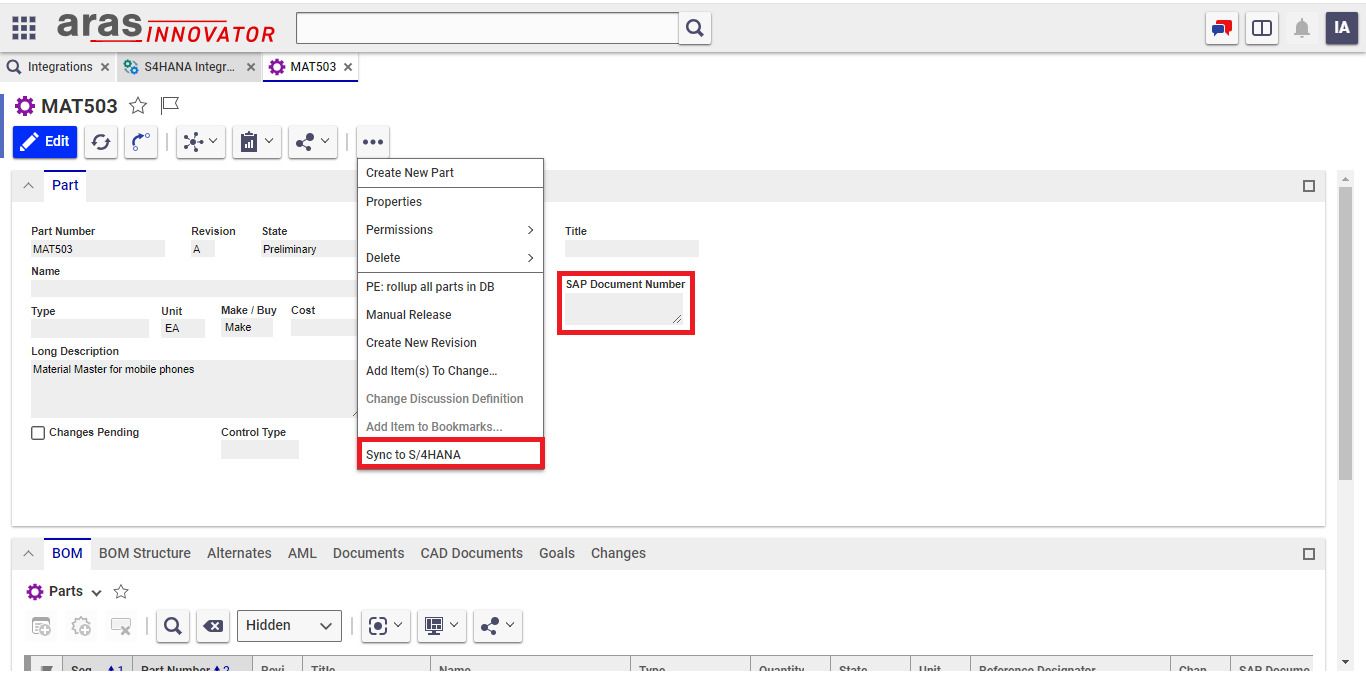The height and width of the screenshot is (682, 1366).
Task: Maximize the BOM relationships panel
Action: pos(1309,554)
